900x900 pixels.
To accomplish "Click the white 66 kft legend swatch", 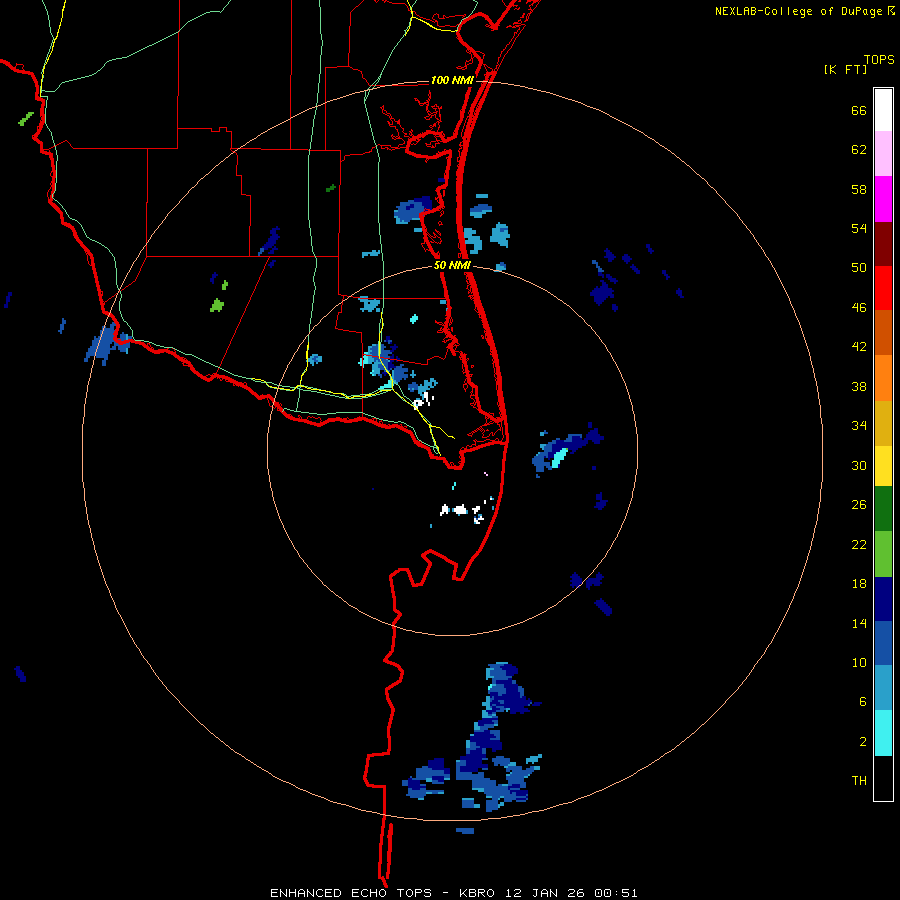I will 883,110.
